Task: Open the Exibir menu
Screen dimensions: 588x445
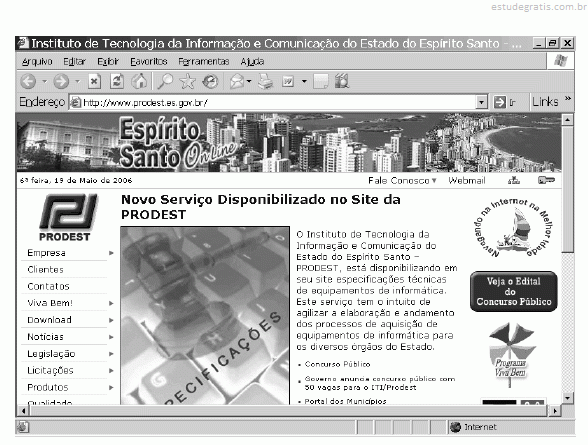Action: pos(108,61)
